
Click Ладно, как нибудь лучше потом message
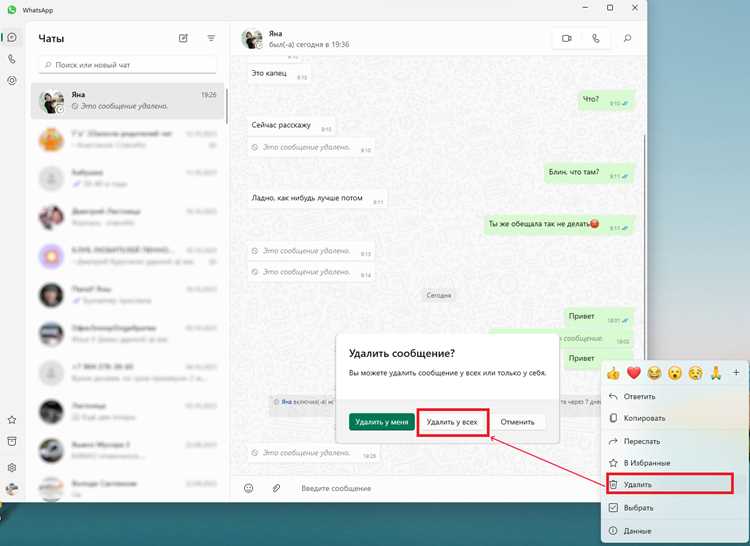pyautogui.click(x=317, y=198)
